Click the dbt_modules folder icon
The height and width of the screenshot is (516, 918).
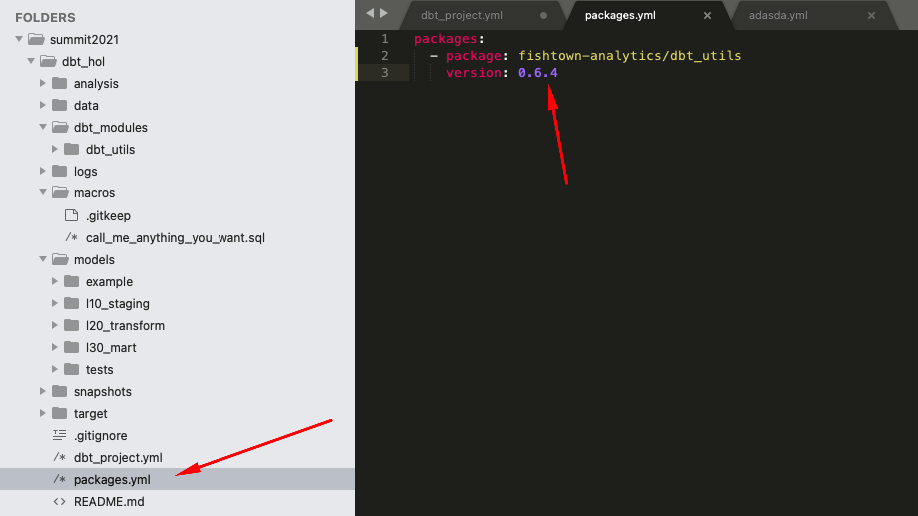click(60, 127)
